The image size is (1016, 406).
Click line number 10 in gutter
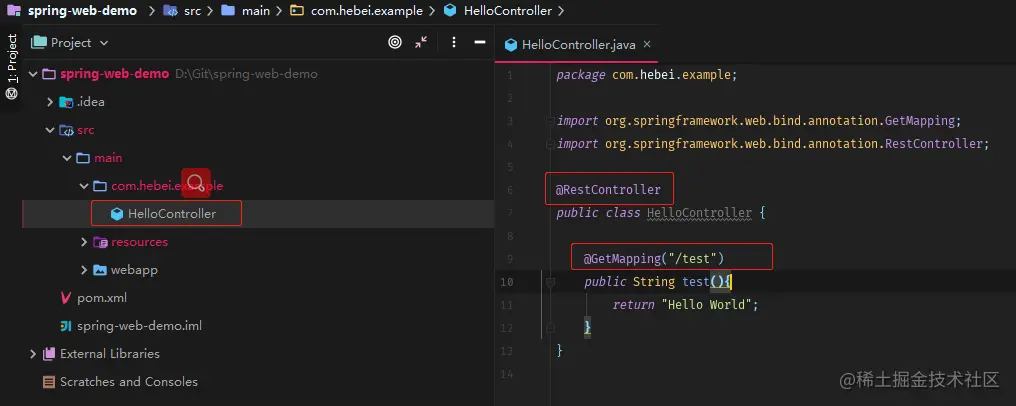[x=507, y=282]
